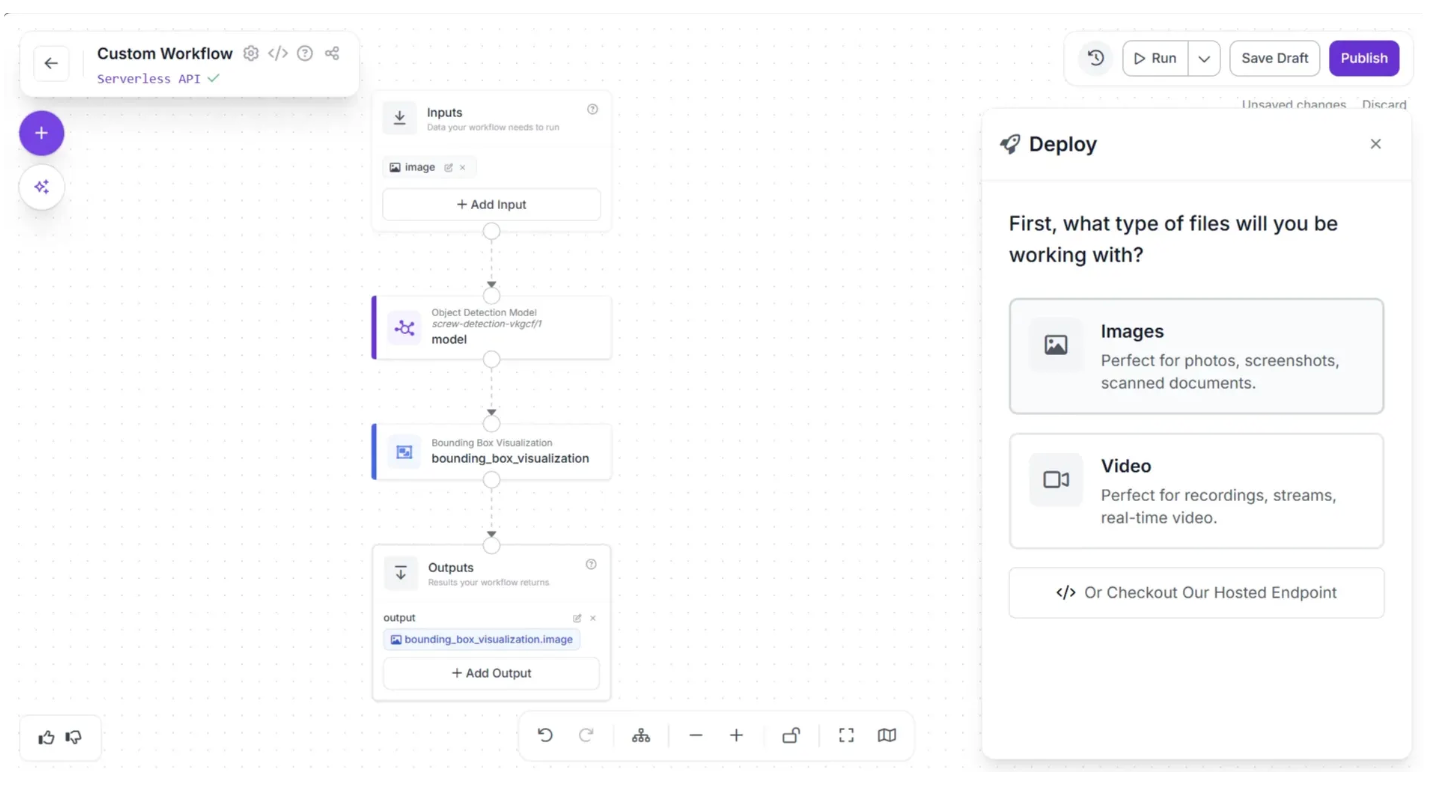The width and height of the screenshot is (1434, 792).
Task: Select the Video file type option
Action: (1196, 491)
